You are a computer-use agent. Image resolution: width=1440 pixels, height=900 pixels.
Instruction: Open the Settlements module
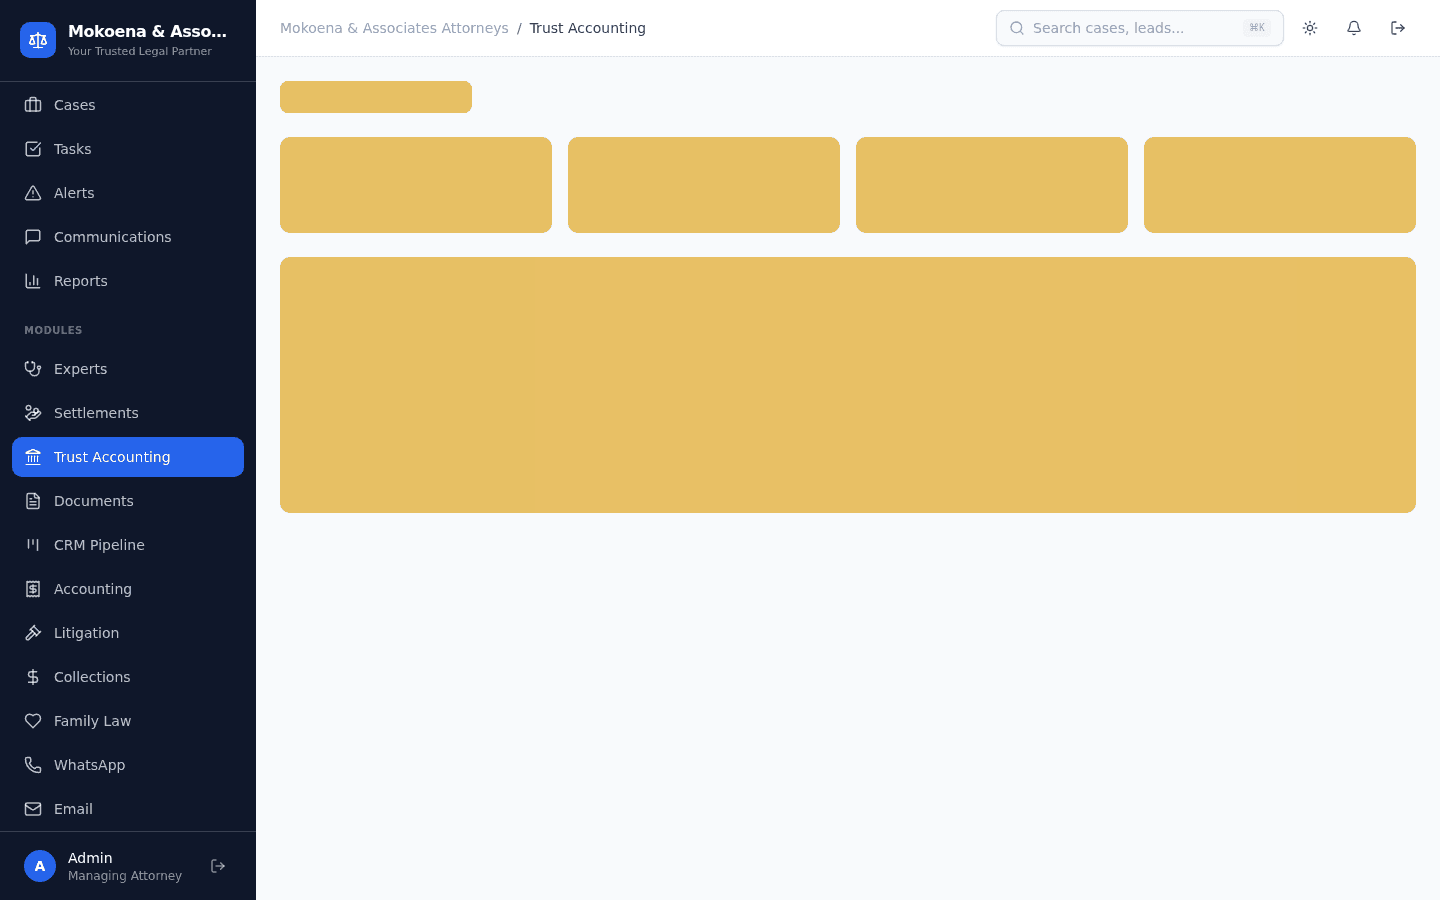tap(128, 413)
